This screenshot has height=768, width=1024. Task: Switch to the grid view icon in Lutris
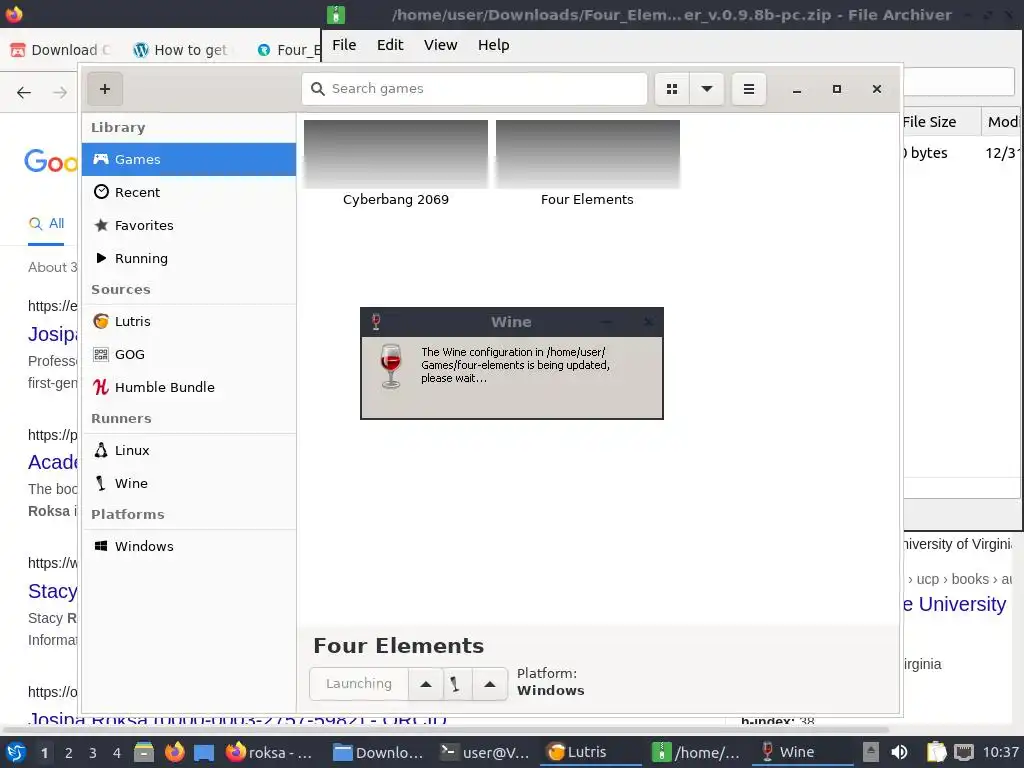pos(672,89)
